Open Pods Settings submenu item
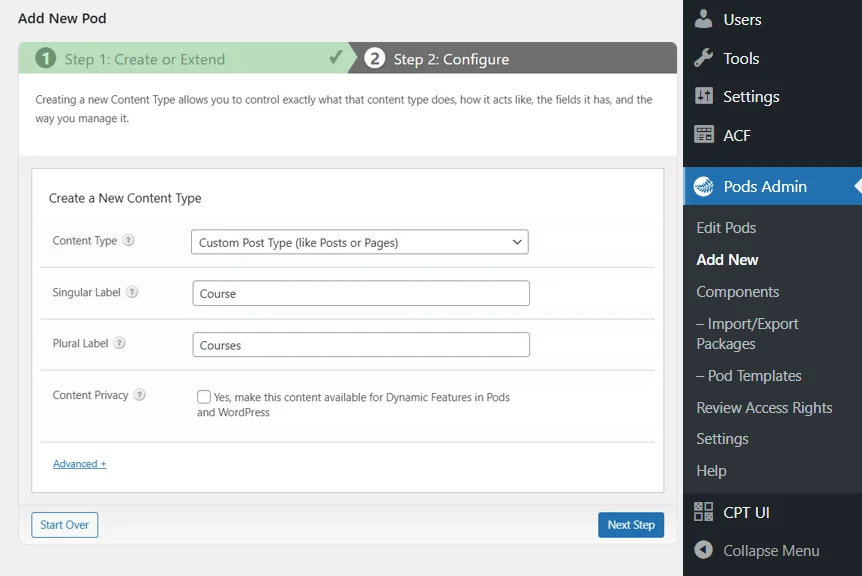Screen dimensions: 862x576 tap(722, 439)
